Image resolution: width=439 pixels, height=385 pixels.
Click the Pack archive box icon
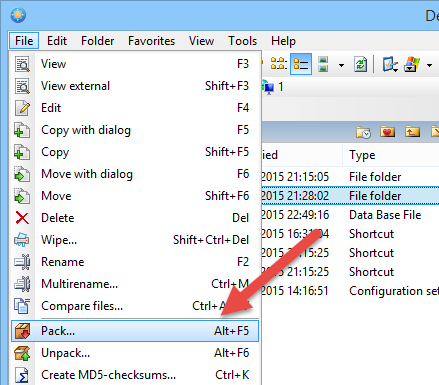tap(22, 331)
